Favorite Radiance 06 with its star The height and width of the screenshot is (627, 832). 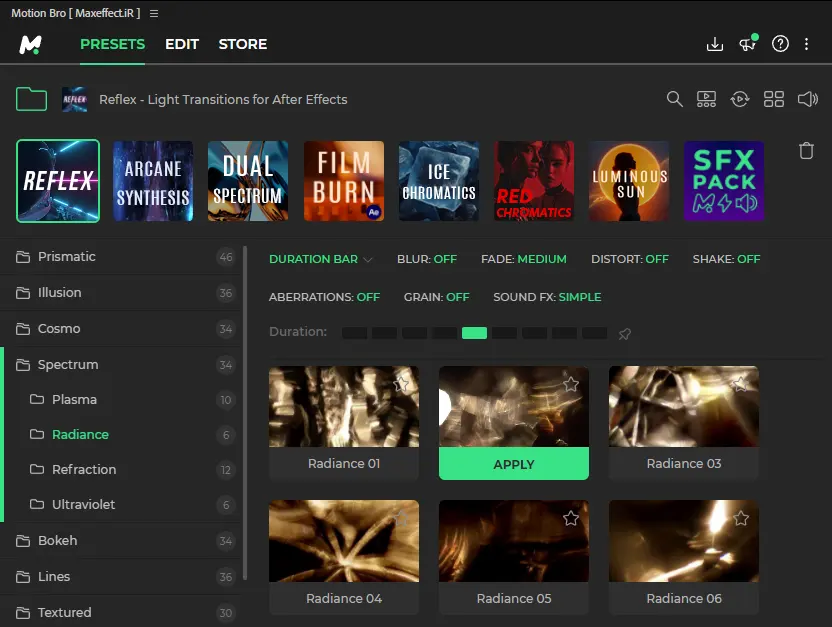click(x=741, y=518)
